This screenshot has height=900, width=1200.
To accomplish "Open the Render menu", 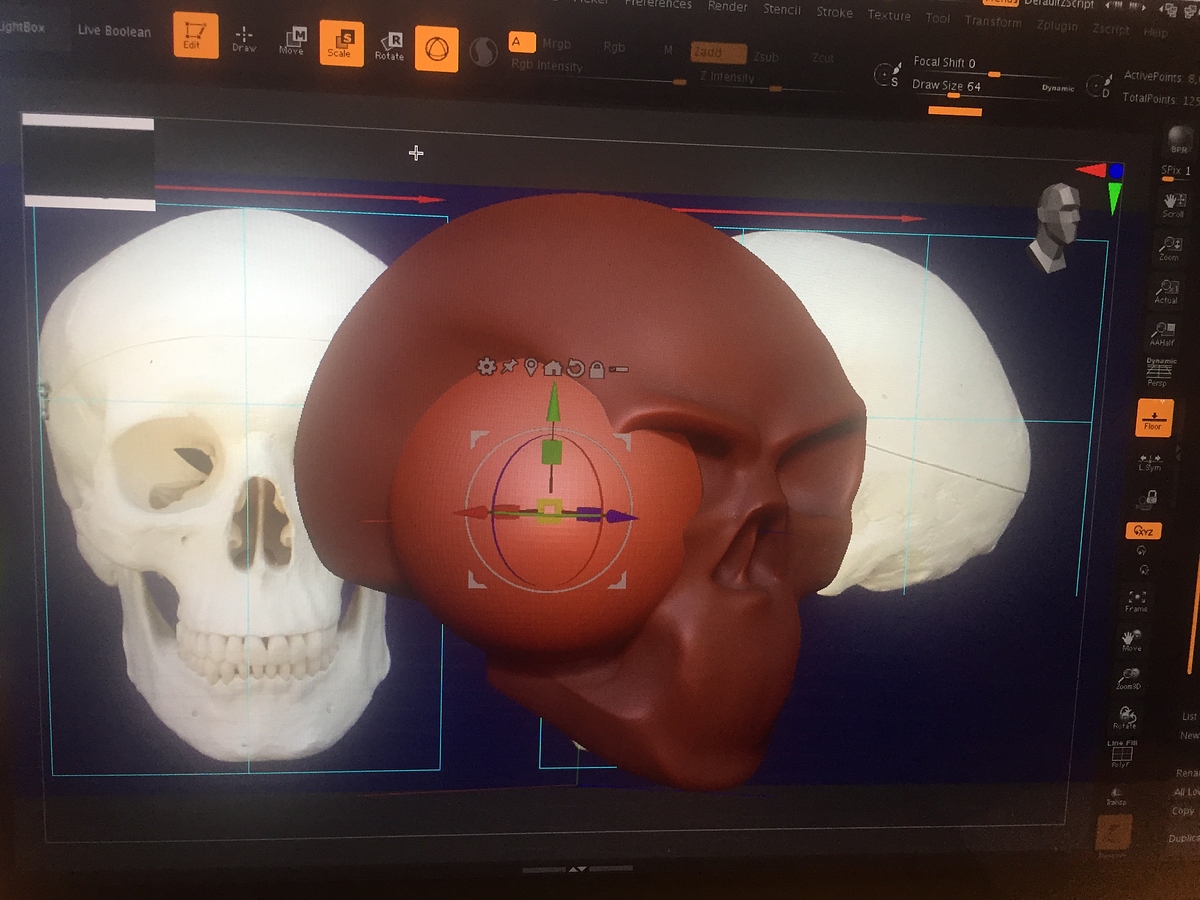I will click(728, 6).
